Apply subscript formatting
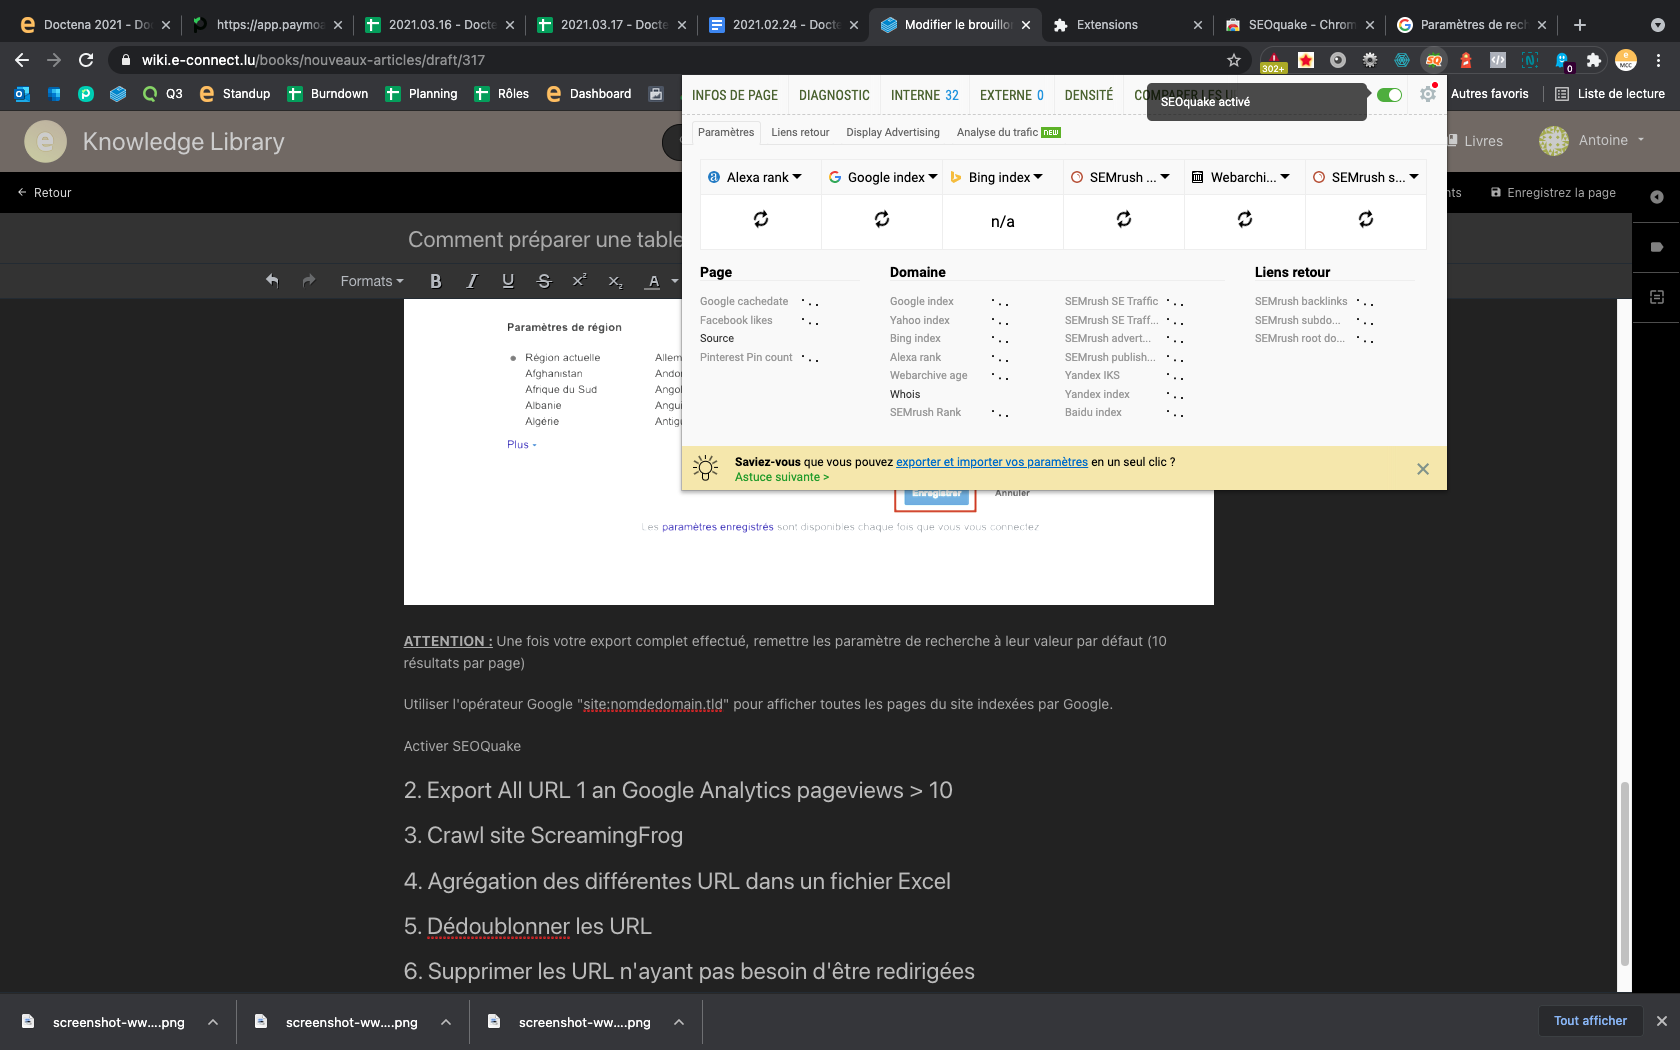The image size is (1680, 1050). [615, 281]
